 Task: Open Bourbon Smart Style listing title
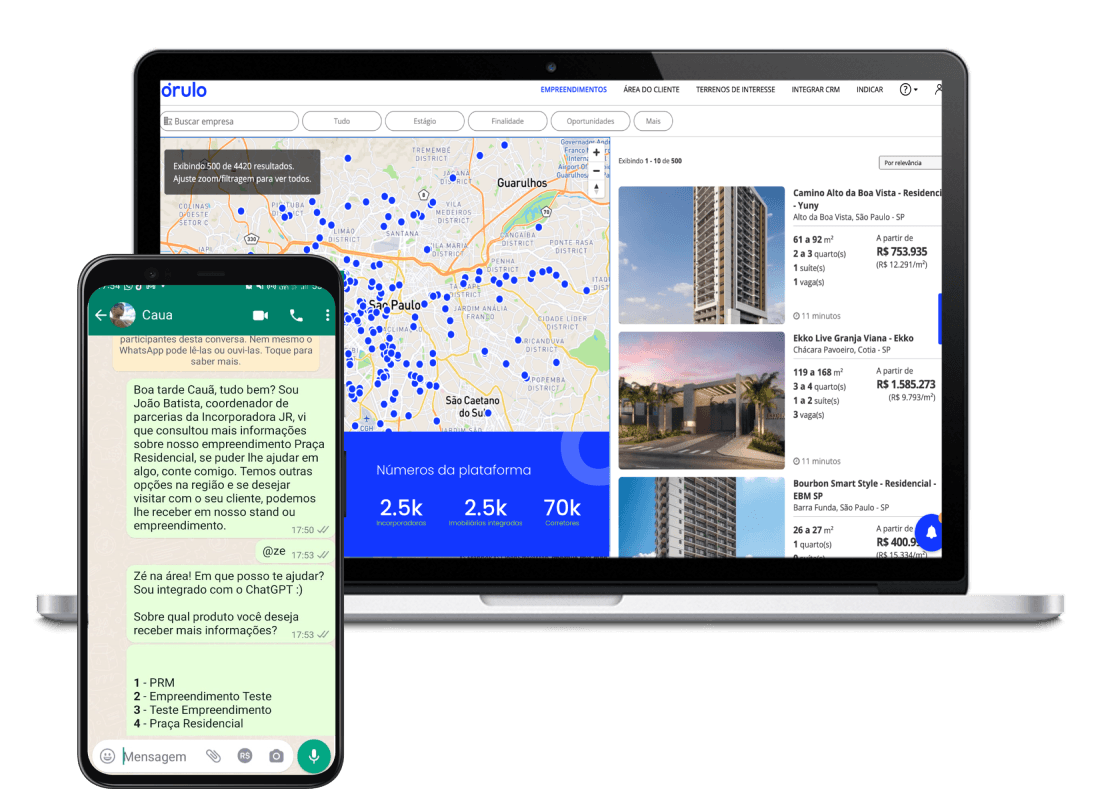point(864,489)
